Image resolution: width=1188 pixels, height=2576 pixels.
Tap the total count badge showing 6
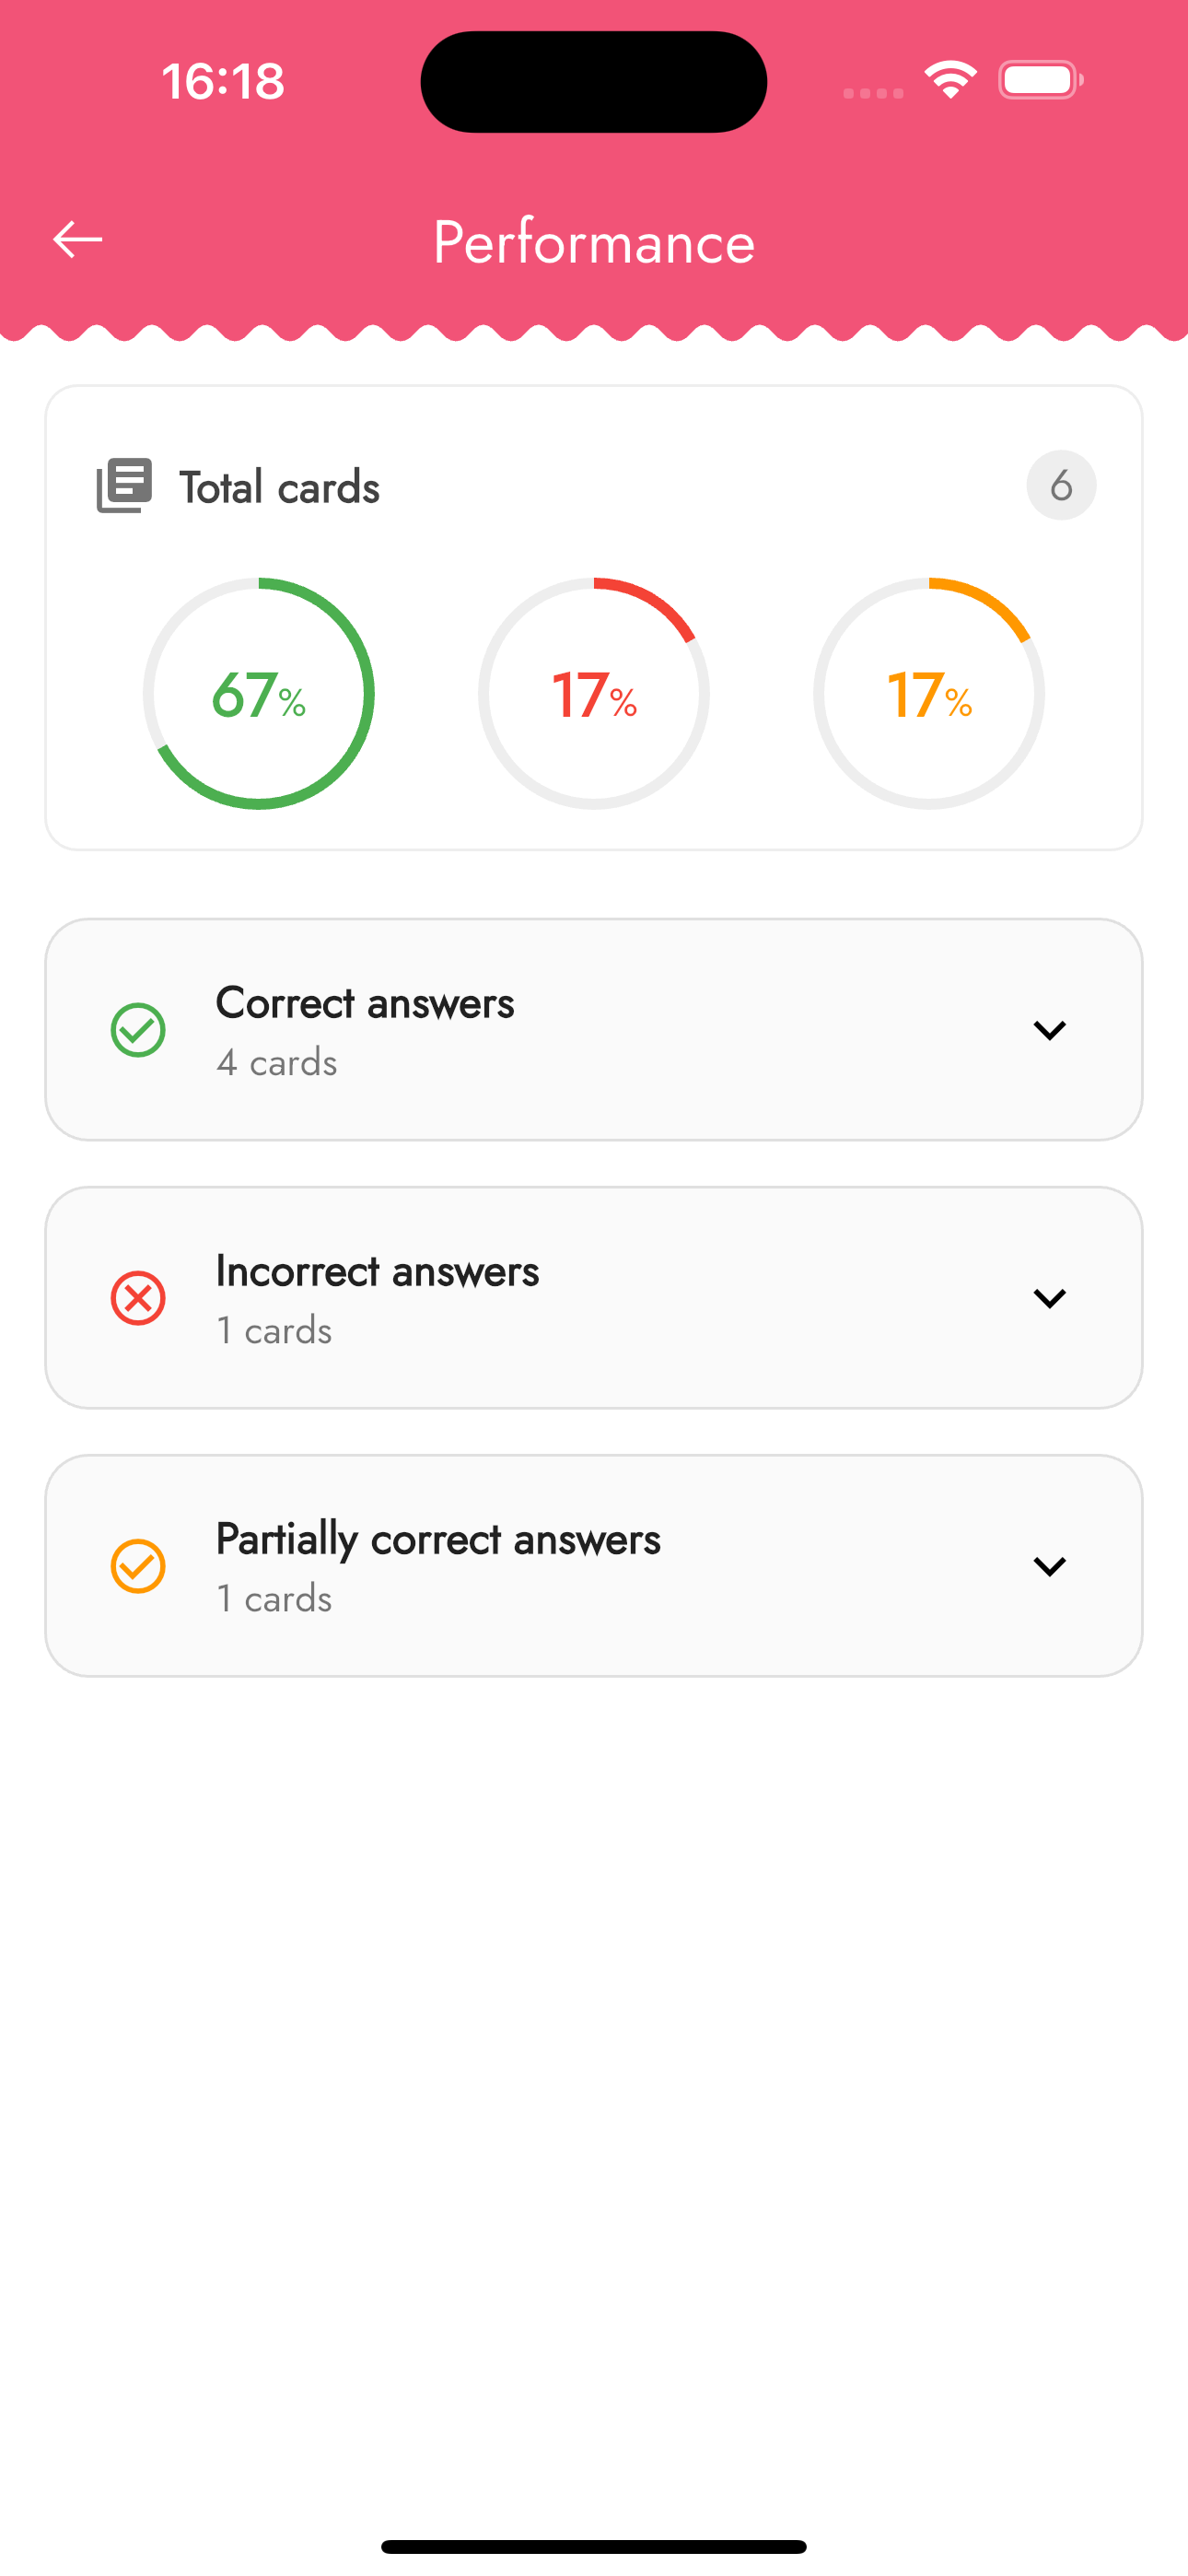point(1061,485)
